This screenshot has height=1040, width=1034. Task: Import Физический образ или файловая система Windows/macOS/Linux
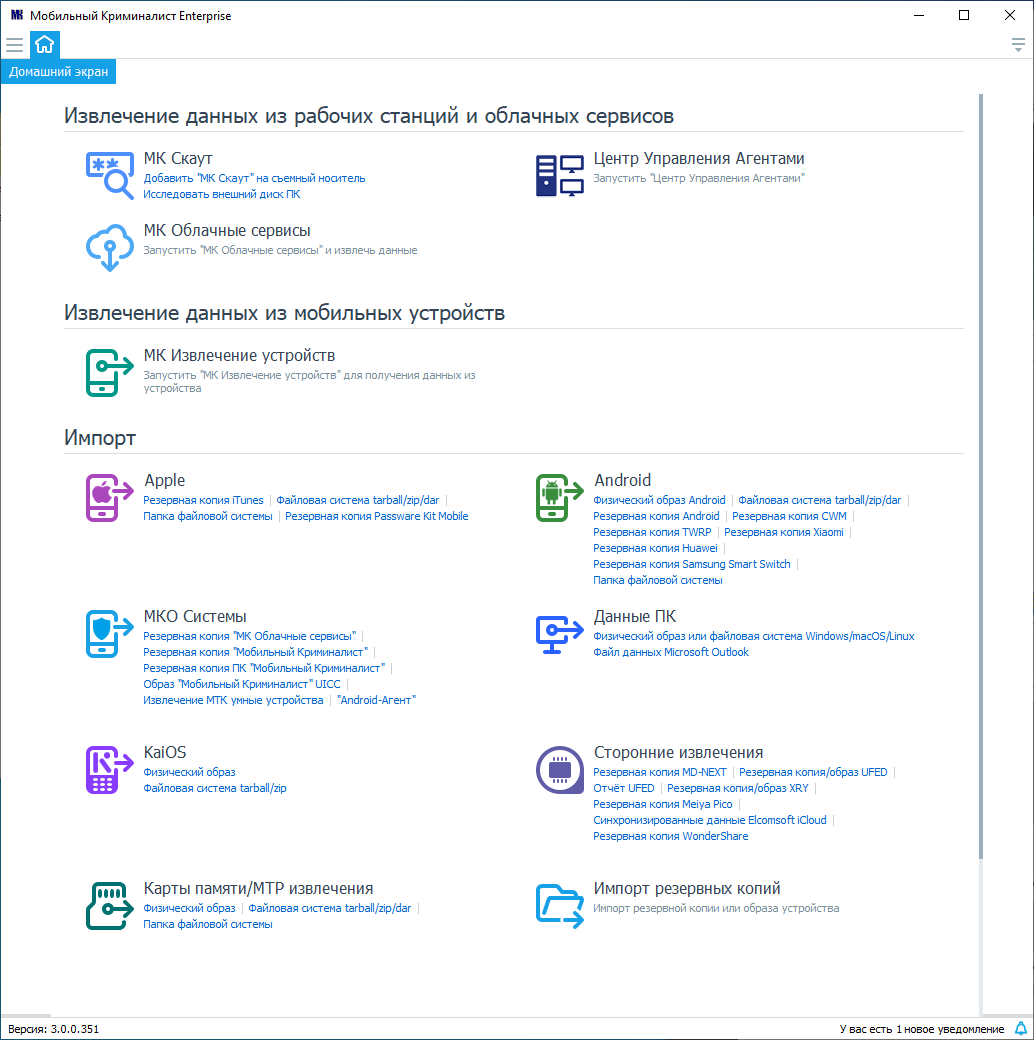(x=753, y=636)
